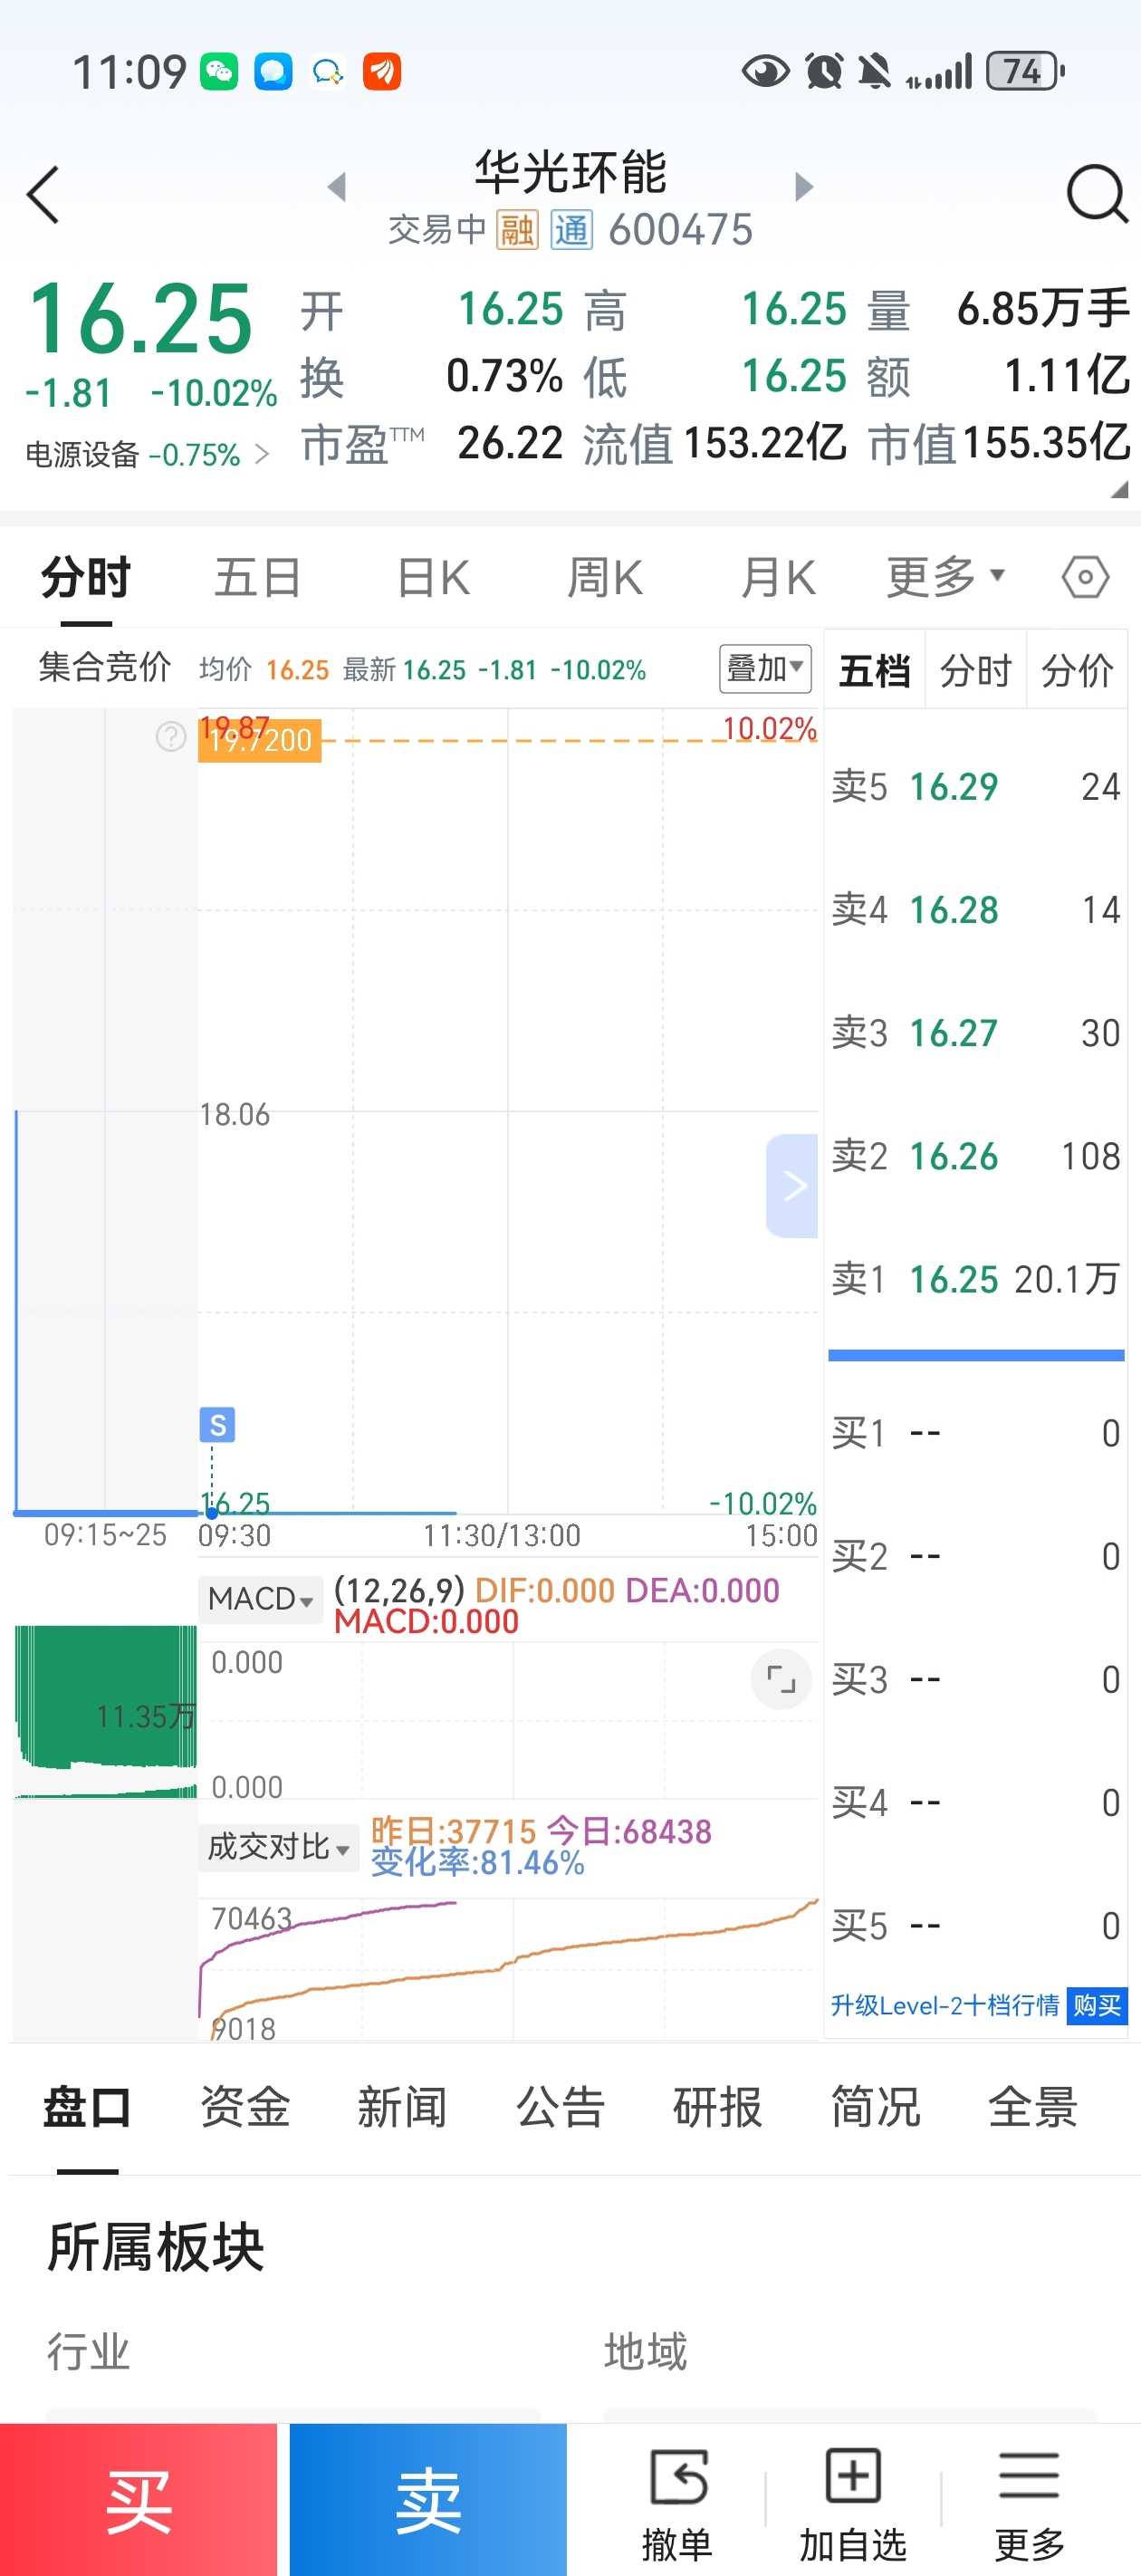1141x2576 pixels.
Task: Open the 叠加 overlay dropdown
Action: [765, 668]
